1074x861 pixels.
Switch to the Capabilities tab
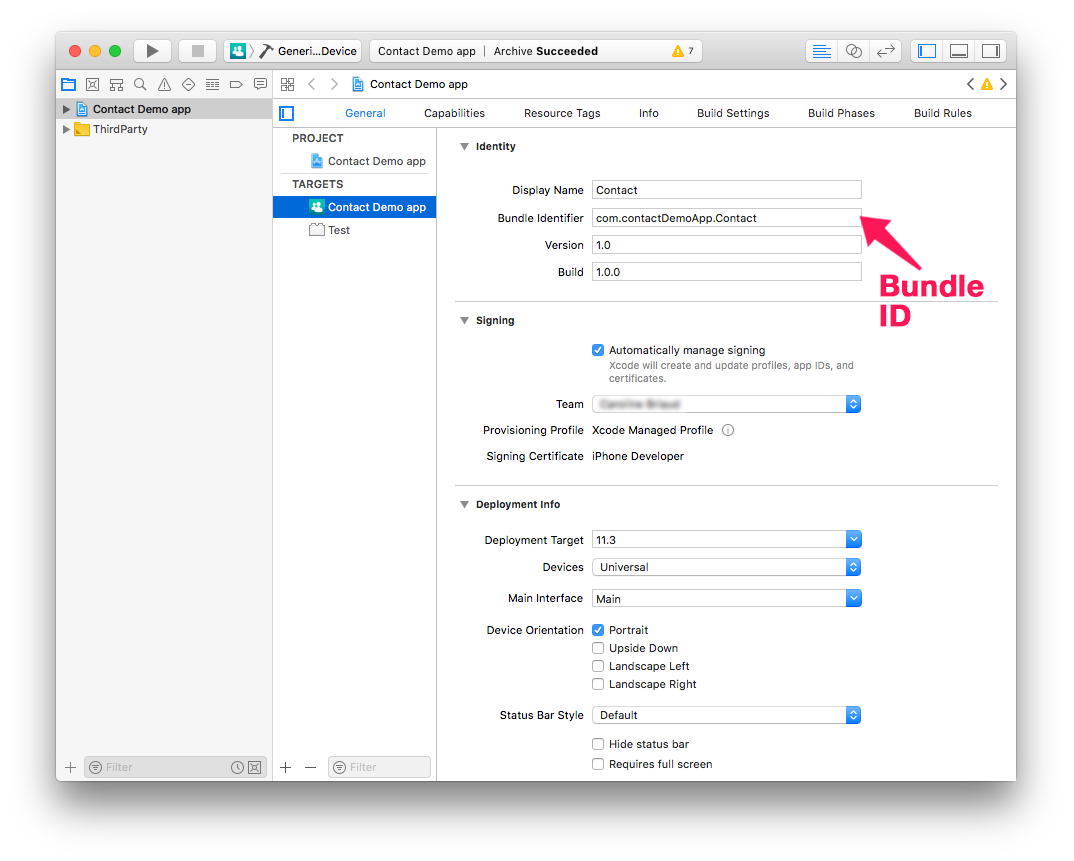(454, 113)
